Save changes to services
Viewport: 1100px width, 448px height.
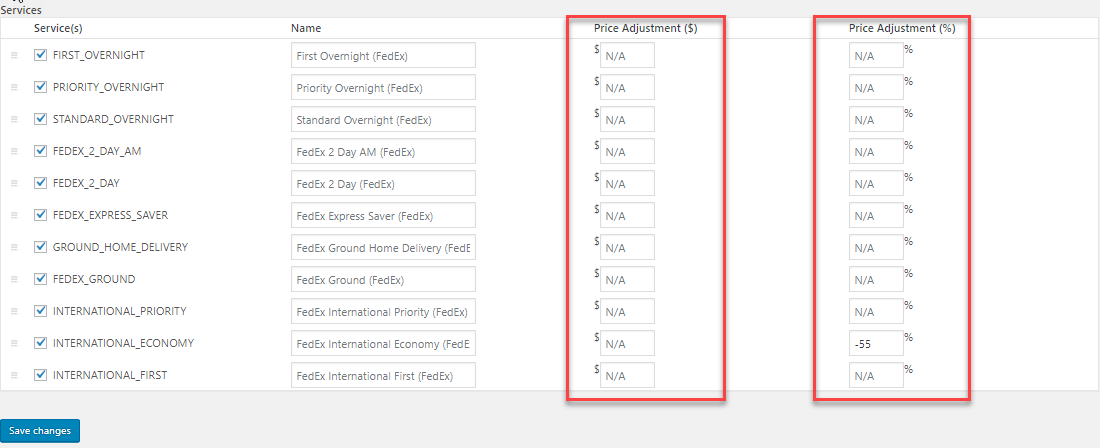(40, 431)
